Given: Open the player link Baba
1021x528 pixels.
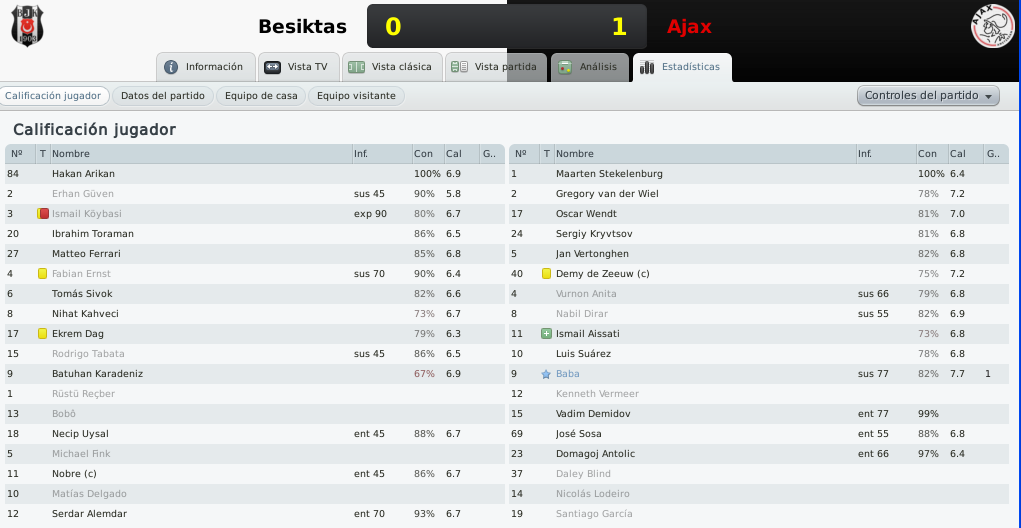Looking at the screenshot, I should (568, 374).
